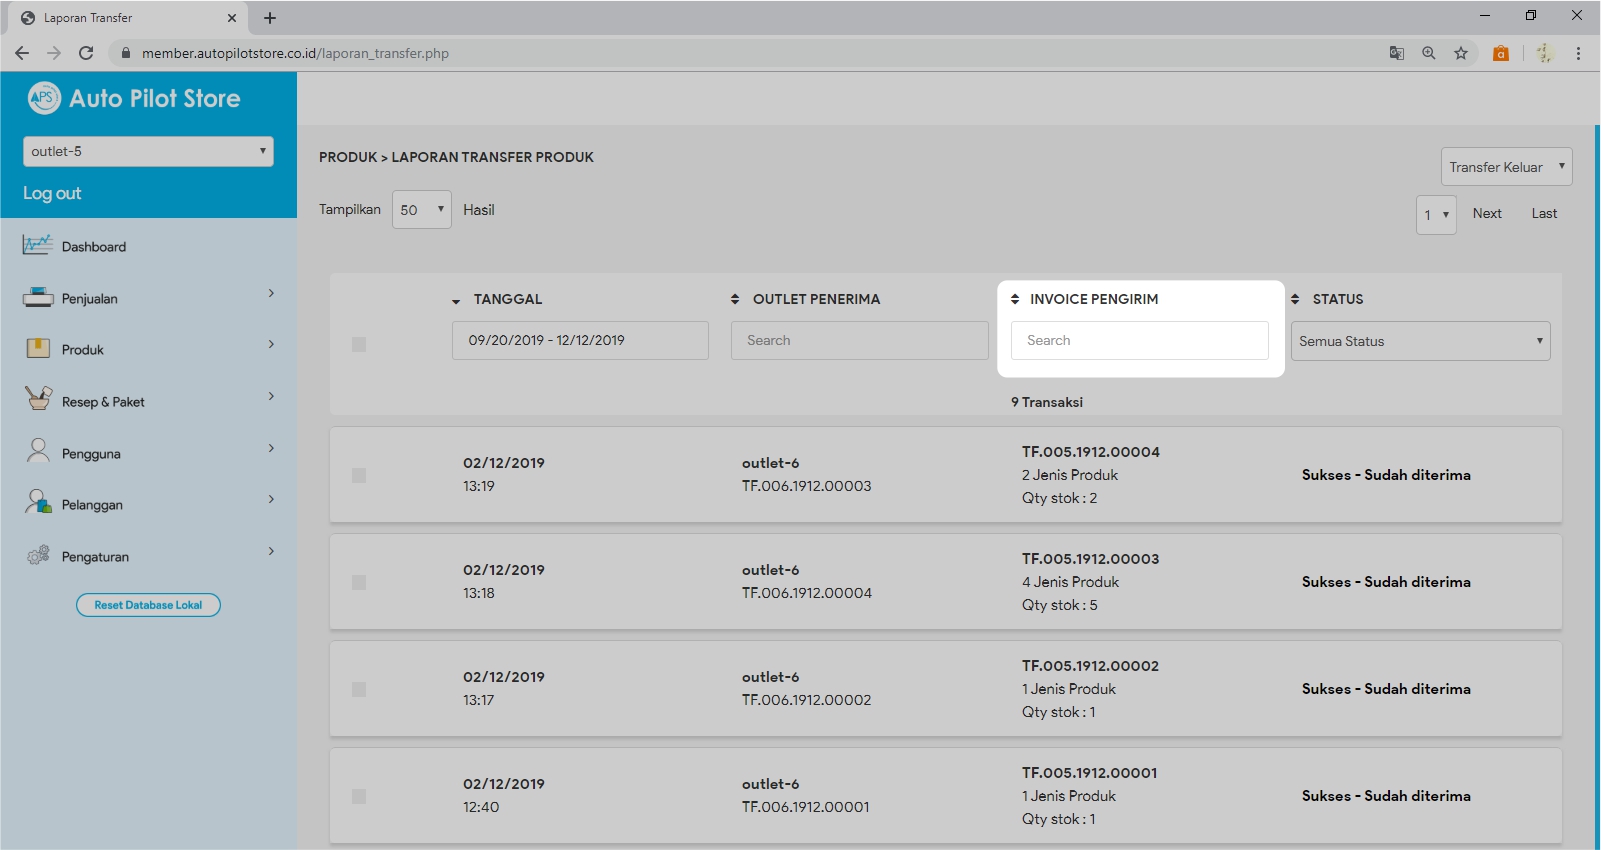Click the Dashboard chart icon in sidebar

[37, 245]
